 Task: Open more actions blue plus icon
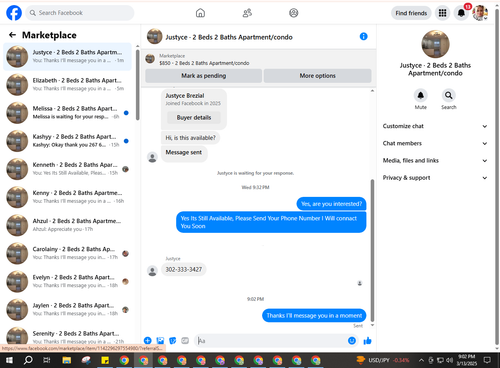click(x=148, y=340)
